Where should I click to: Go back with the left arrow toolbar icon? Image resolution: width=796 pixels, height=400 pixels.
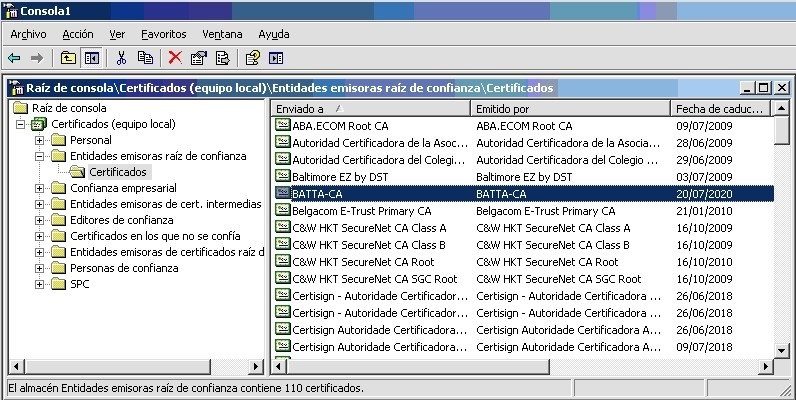(14, 58)
